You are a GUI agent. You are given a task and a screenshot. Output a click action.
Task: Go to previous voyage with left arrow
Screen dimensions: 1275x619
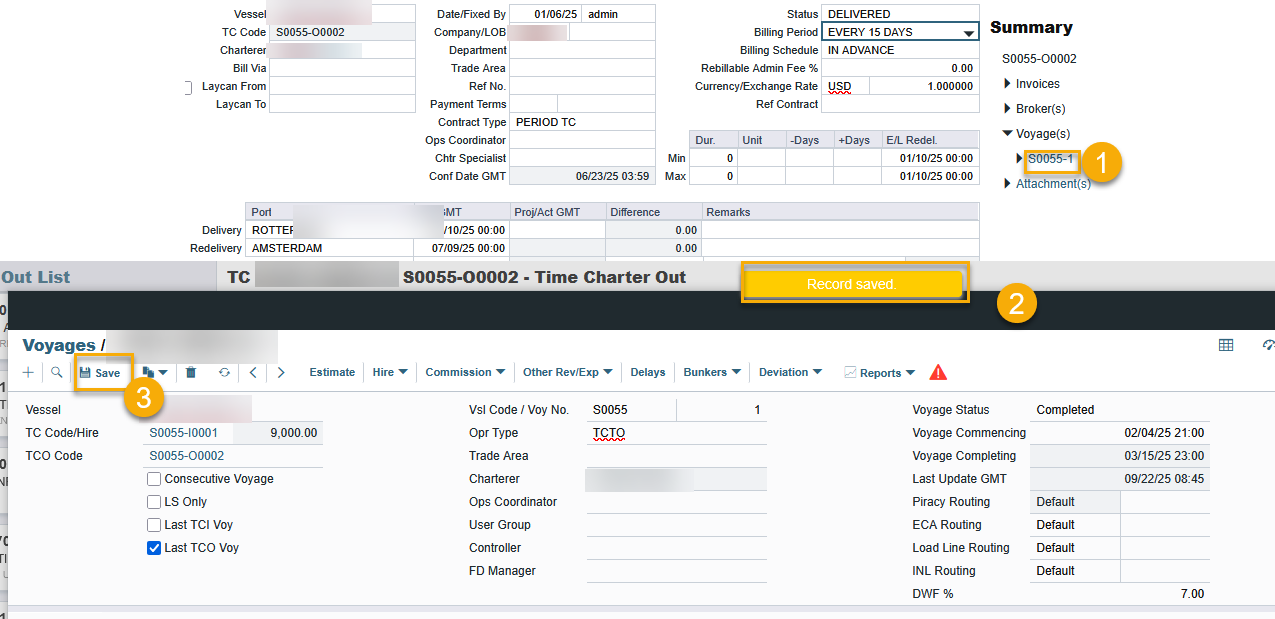(253, 372)
